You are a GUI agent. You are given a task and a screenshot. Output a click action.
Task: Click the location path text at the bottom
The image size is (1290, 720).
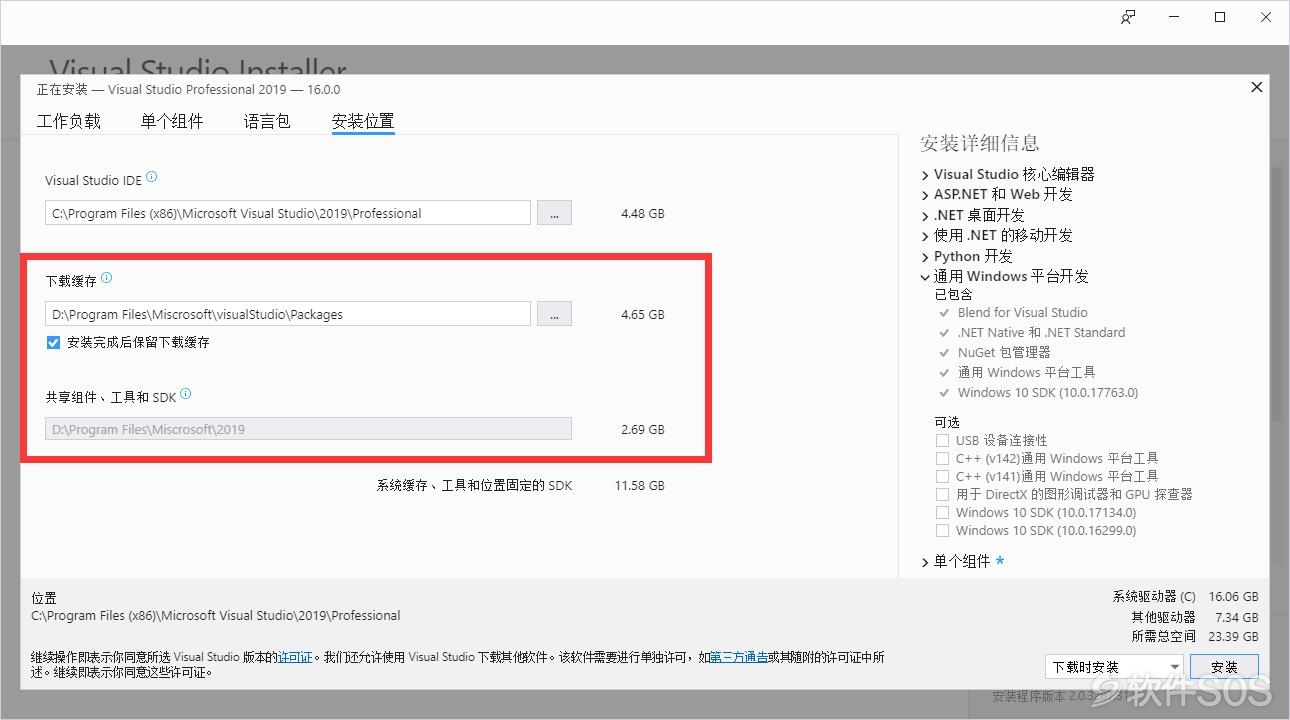pyautogui.click(x=216, y=616)
